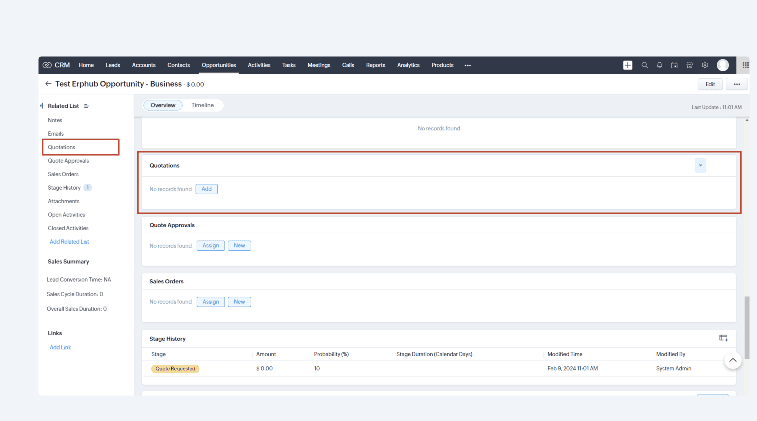Click the Stage History column settings icon
Screen dimensions: 757x421
(x=723, y=338)
